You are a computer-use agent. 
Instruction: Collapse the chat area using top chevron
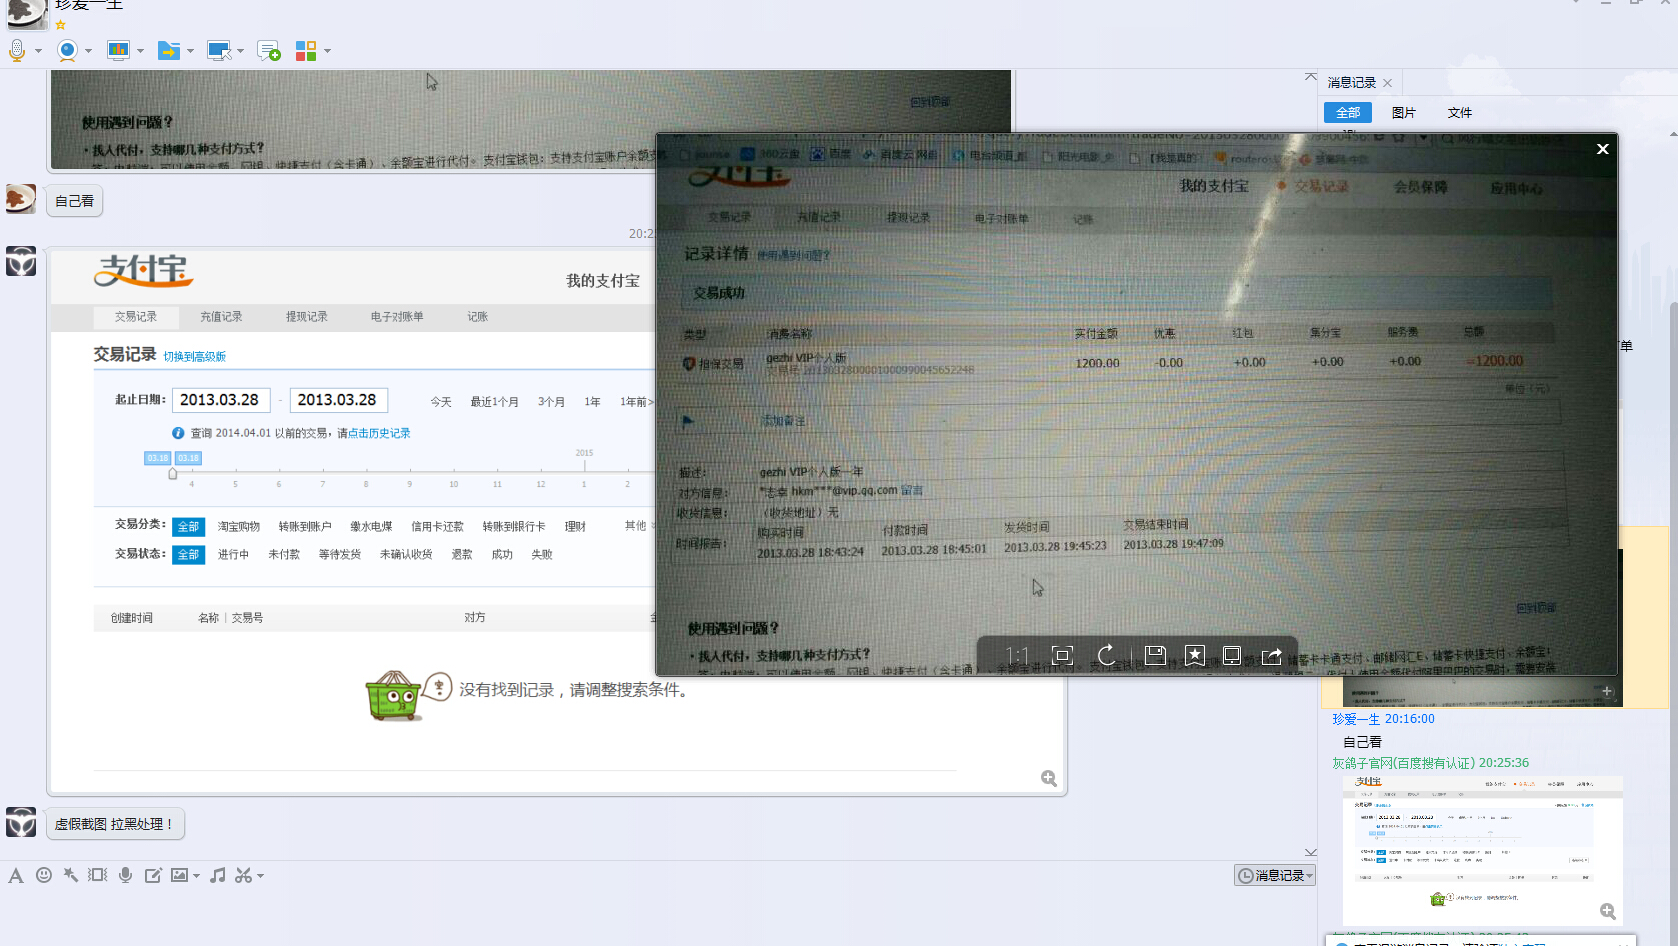tap(1310, 77)
